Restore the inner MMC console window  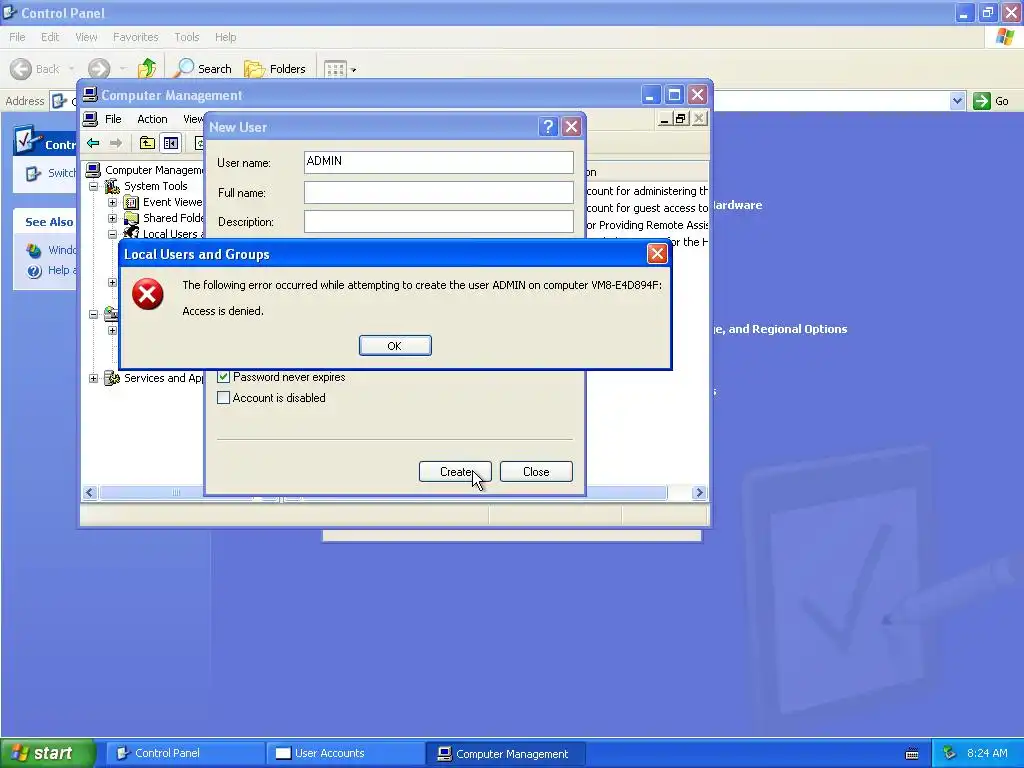point(681,118)
